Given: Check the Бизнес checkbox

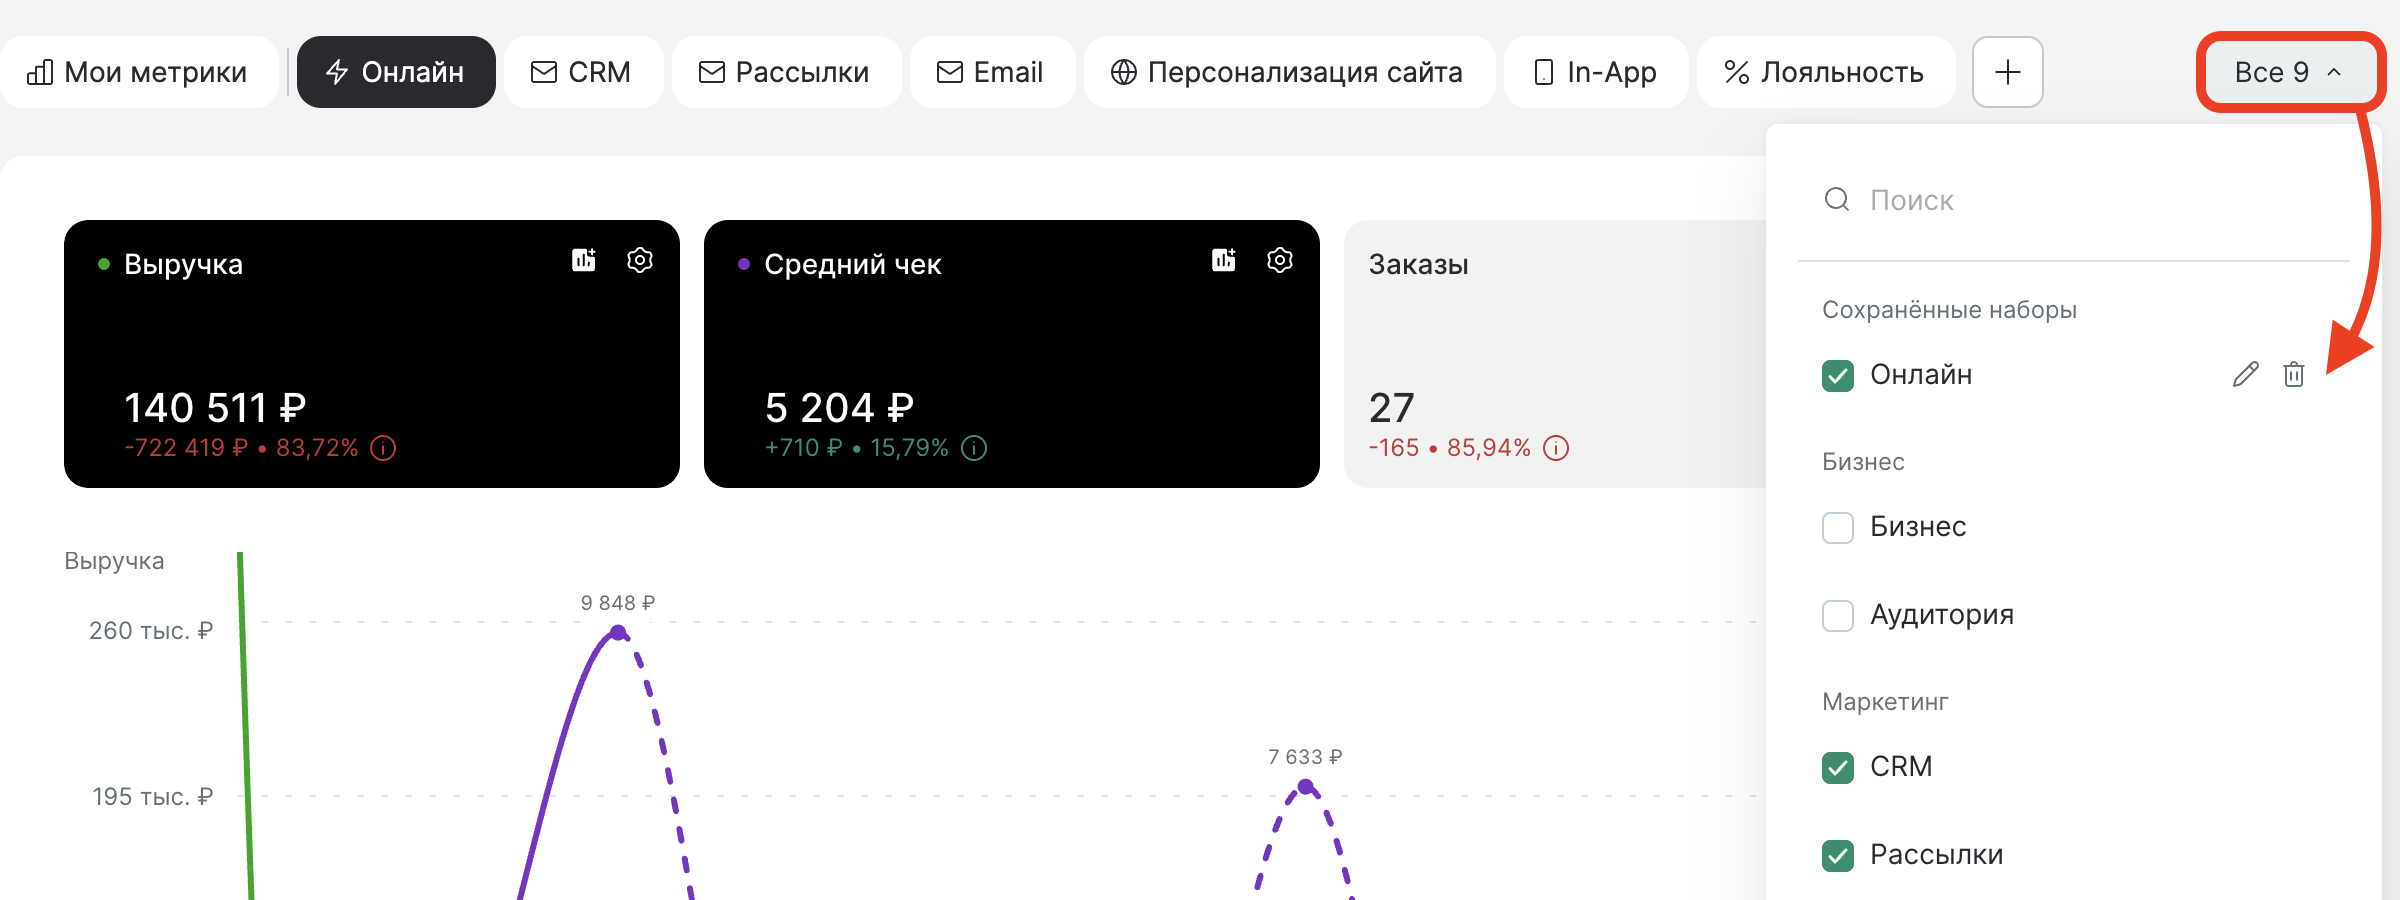Looking at the screenshot, I should tap(1838, 527).
